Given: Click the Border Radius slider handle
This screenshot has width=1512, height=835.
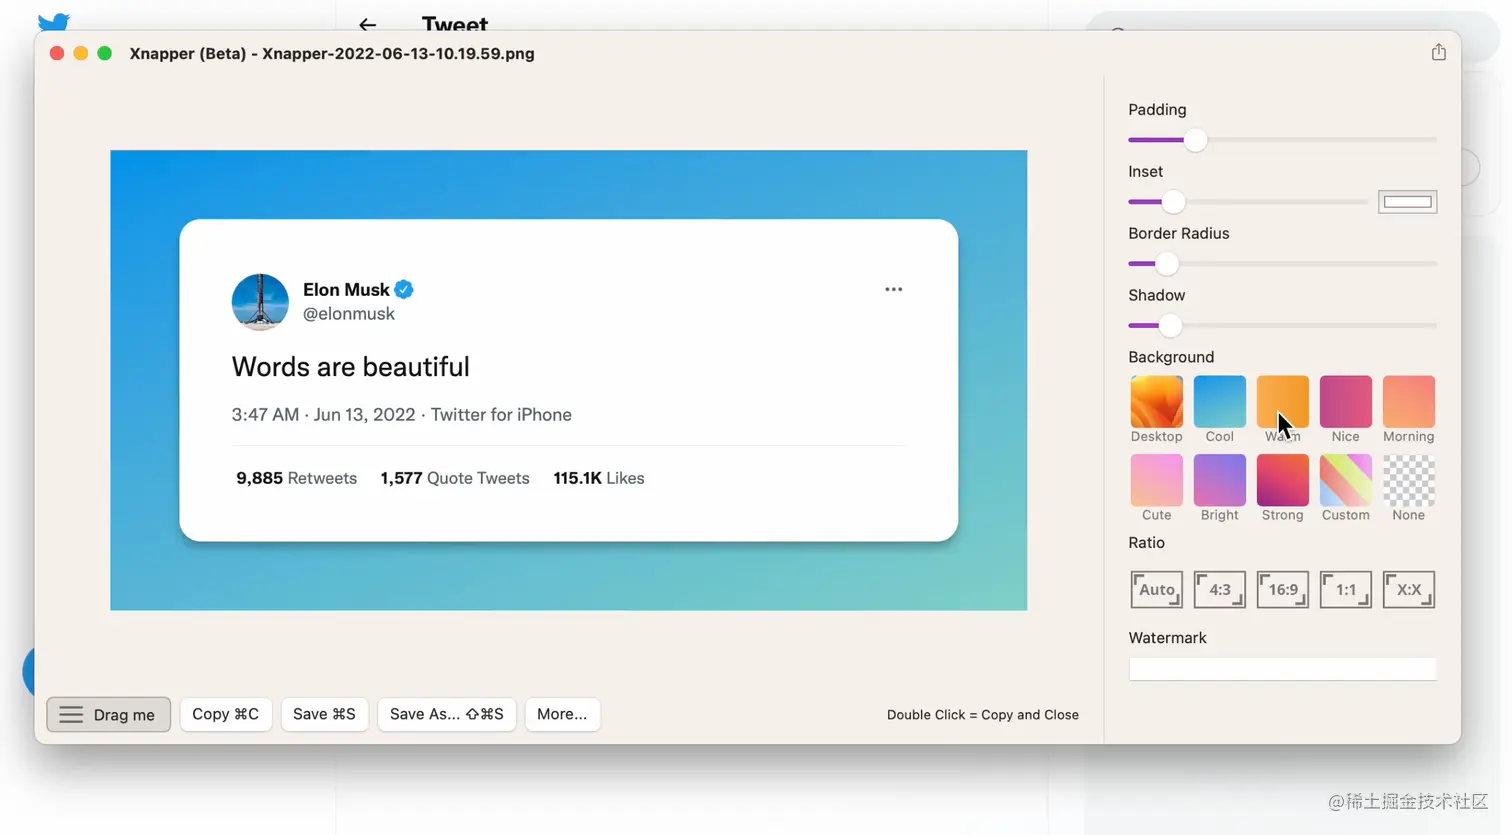Looking at the screenshot, I should tap(1166, 264).
